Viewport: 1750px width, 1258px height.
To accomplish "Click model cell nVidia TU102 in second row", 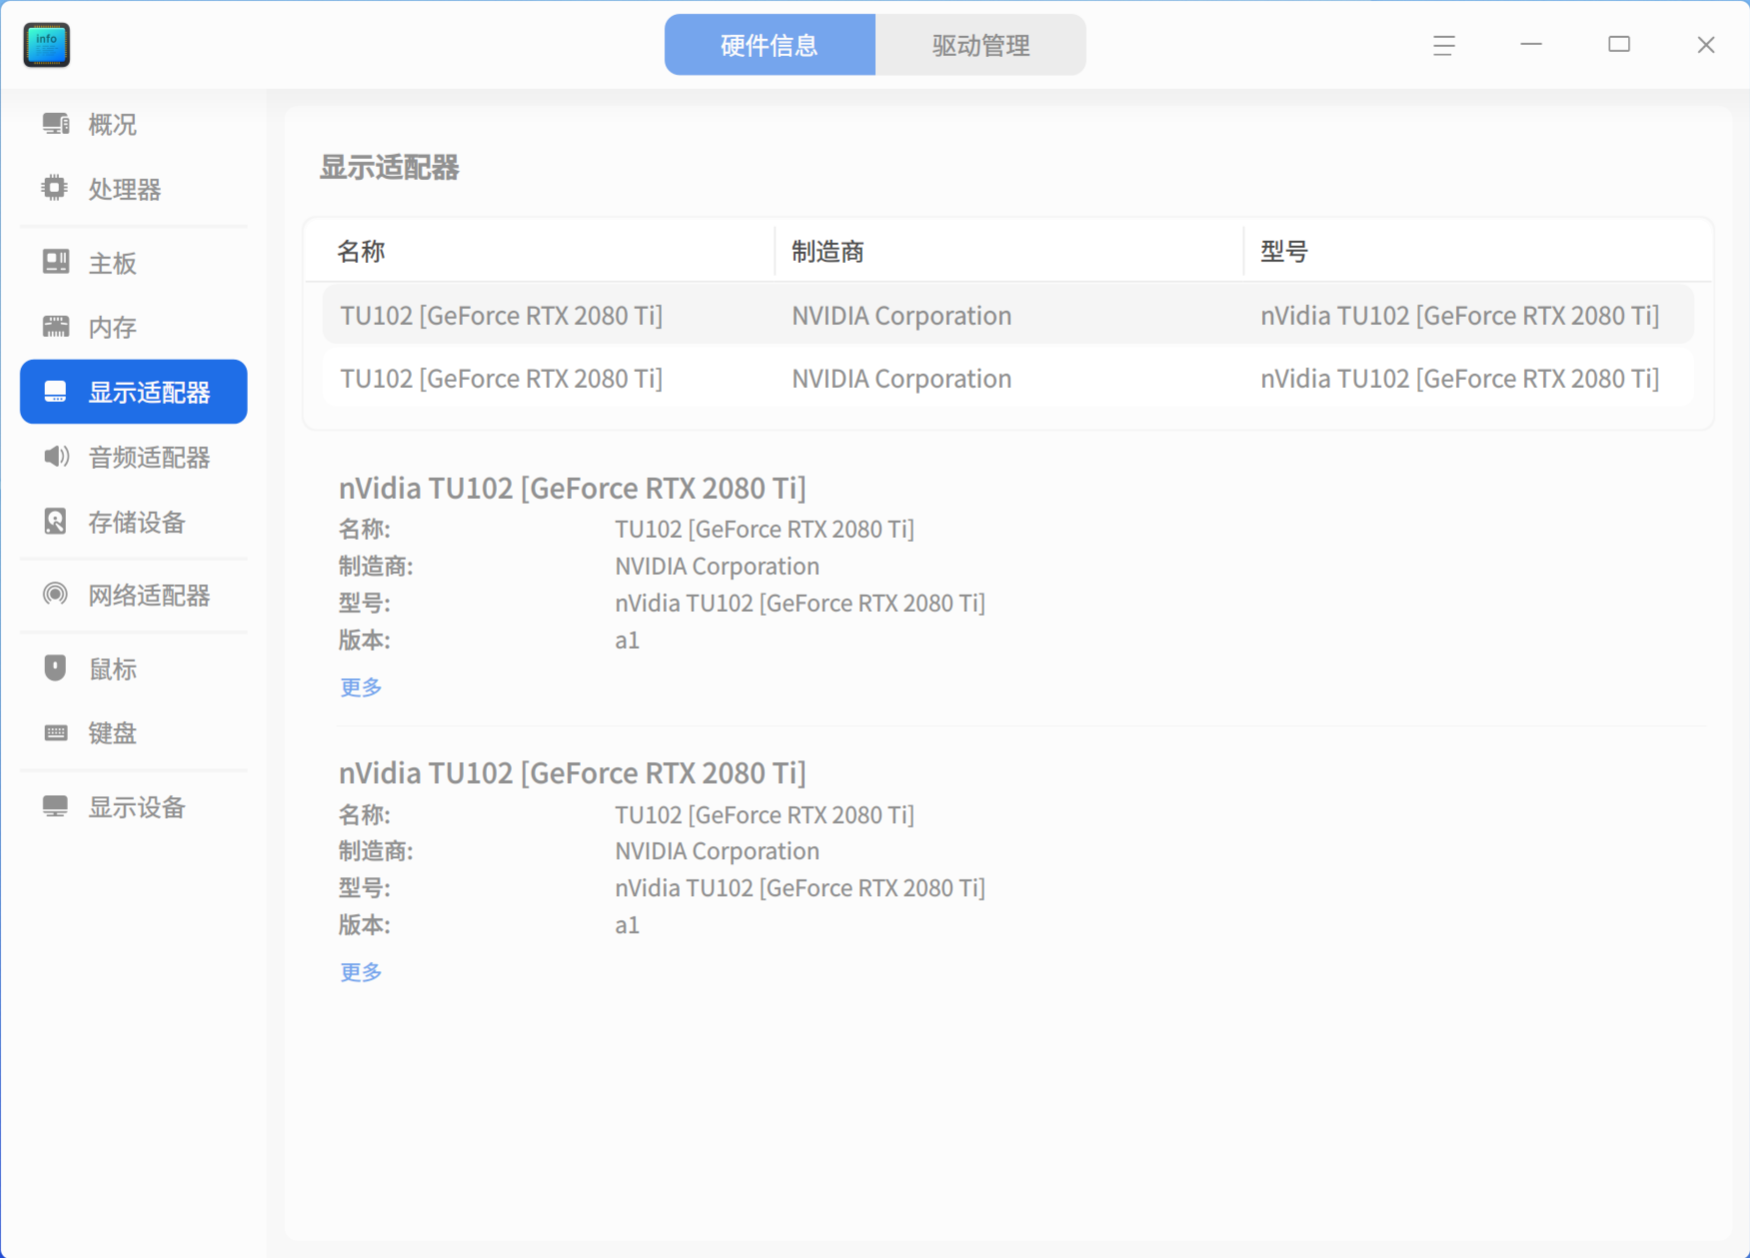I will 1459,379.
